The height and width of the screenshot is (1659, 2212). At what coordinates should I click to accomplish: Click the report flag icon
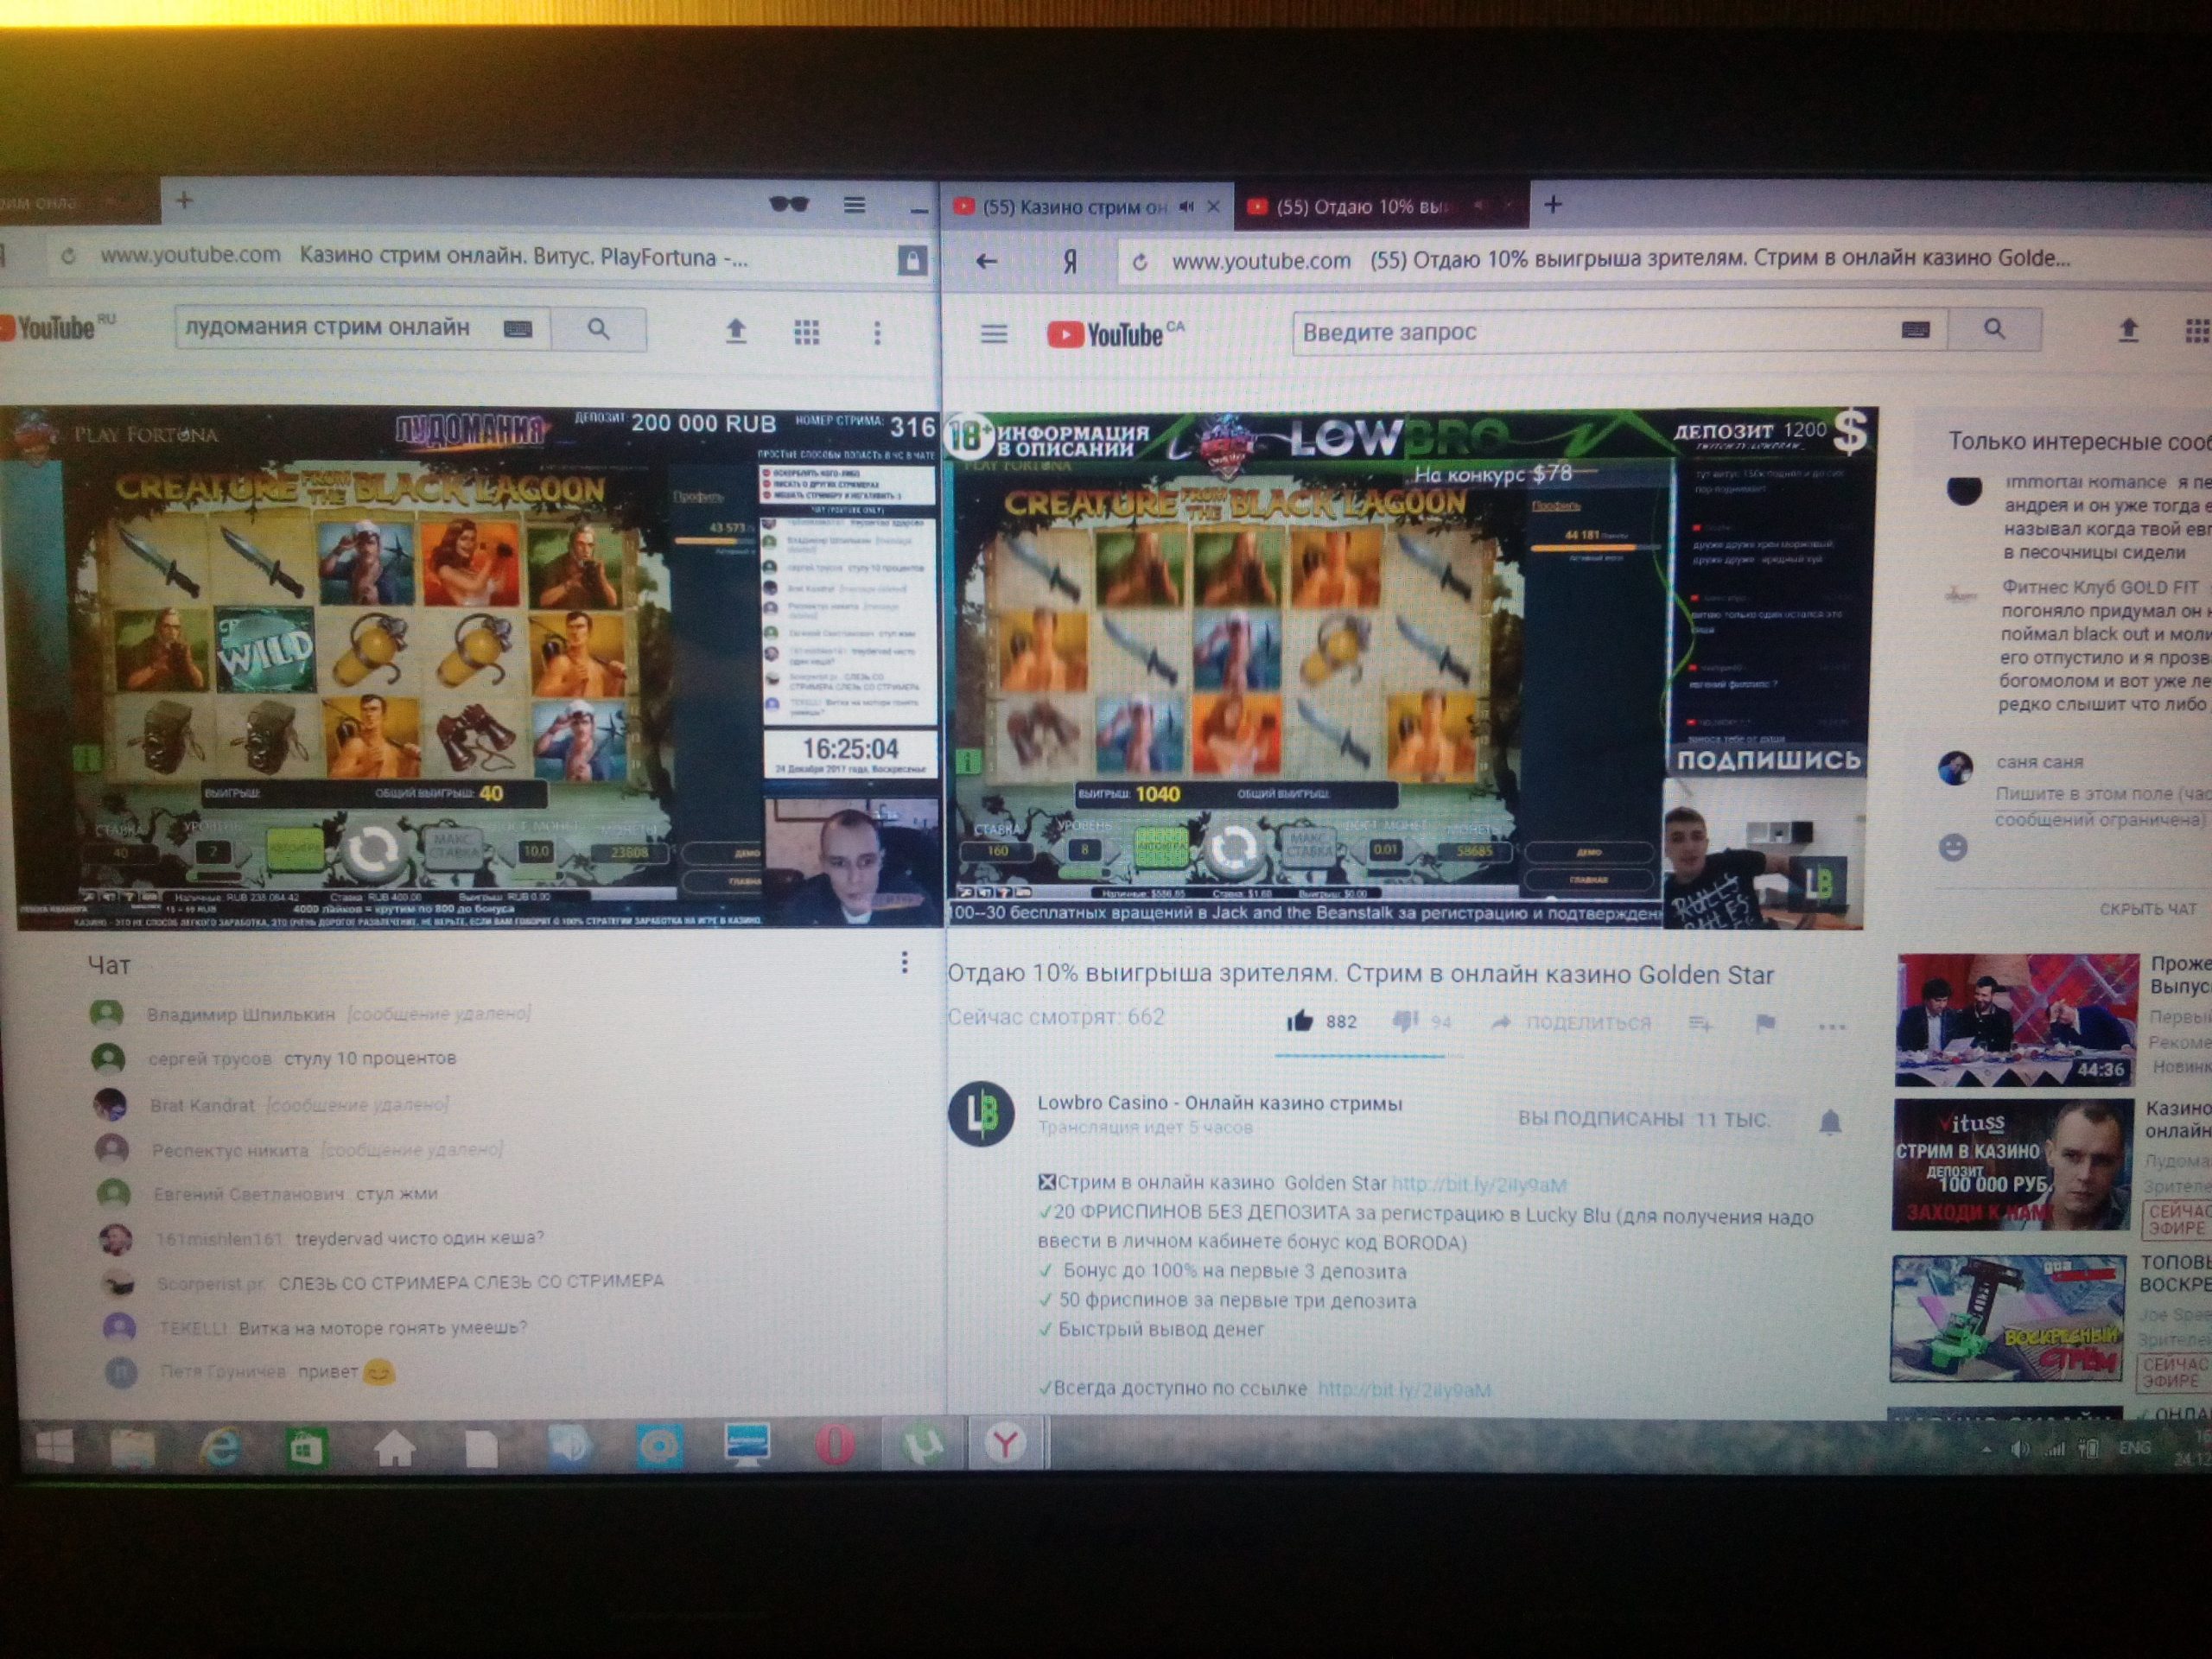pos(1765,1023)
